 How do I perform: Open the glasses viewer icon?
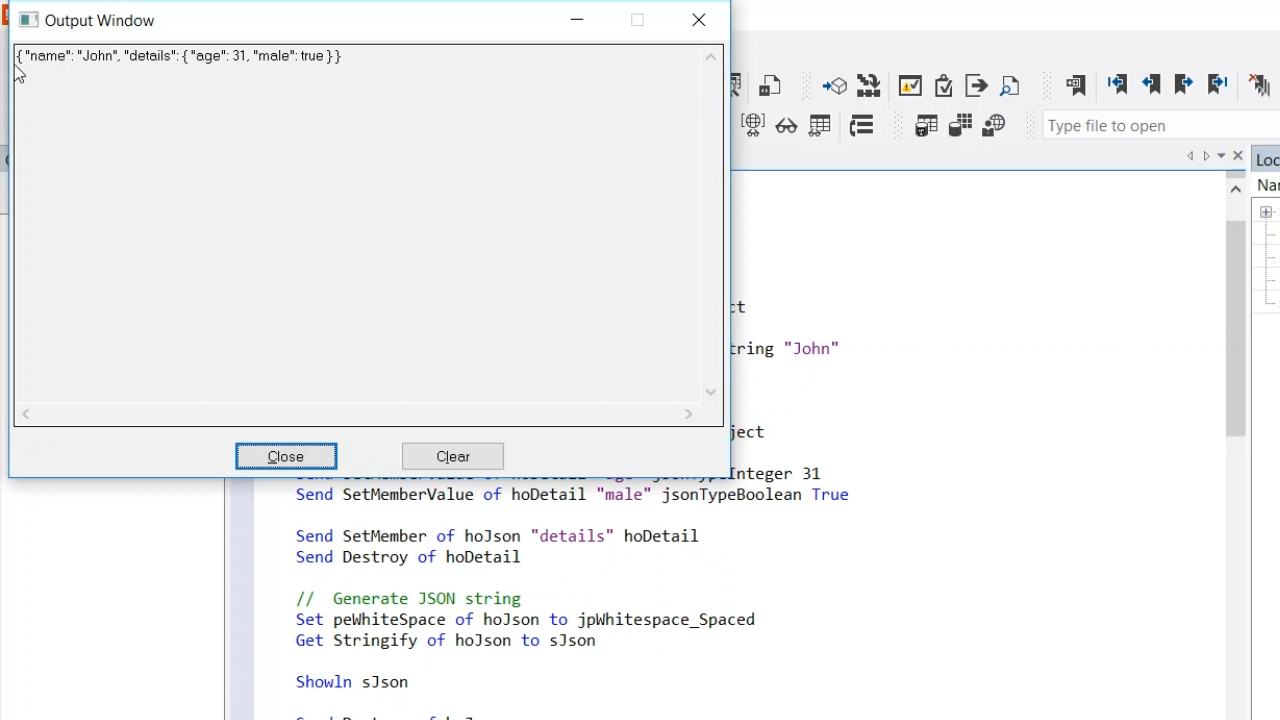coord(786,126)
